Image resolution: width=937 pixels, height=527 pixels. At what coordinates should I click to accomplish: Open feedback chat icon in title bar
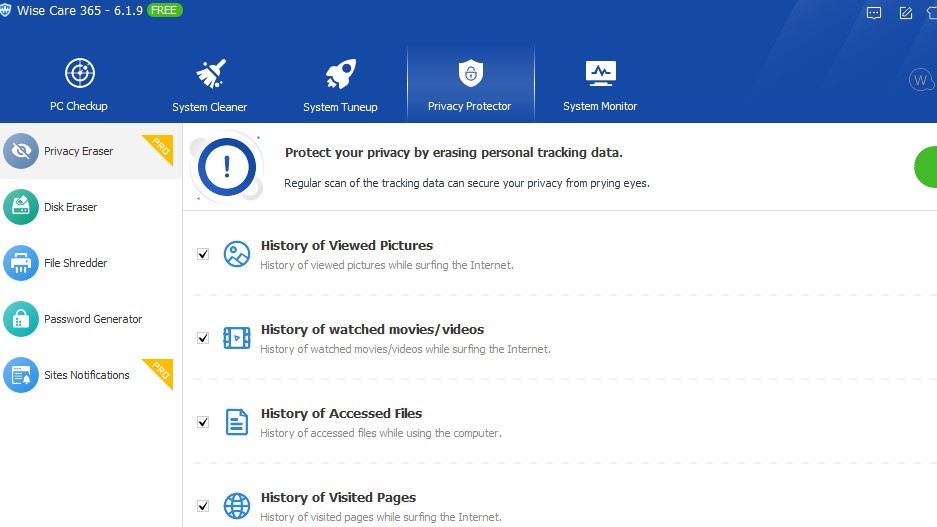(x=874, y=13)
